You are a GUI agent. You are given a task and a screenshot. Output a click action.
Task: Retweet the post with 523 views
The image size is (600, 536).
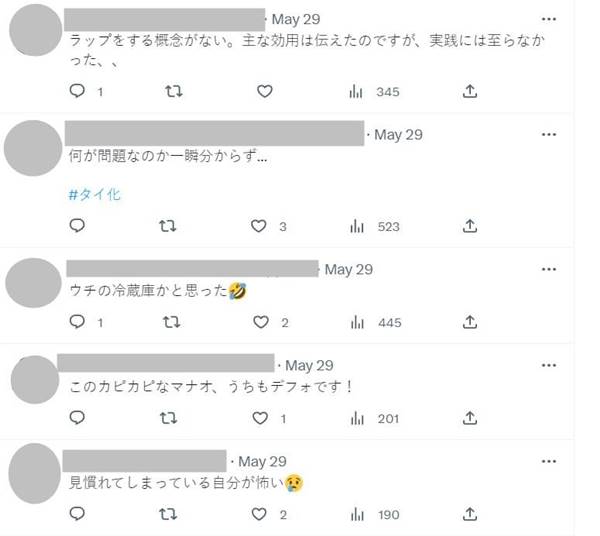pyautogui.click(x=168, y=226)
